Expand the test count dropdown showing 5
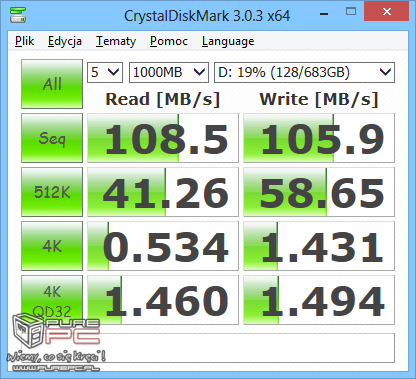 coord(105,72)
